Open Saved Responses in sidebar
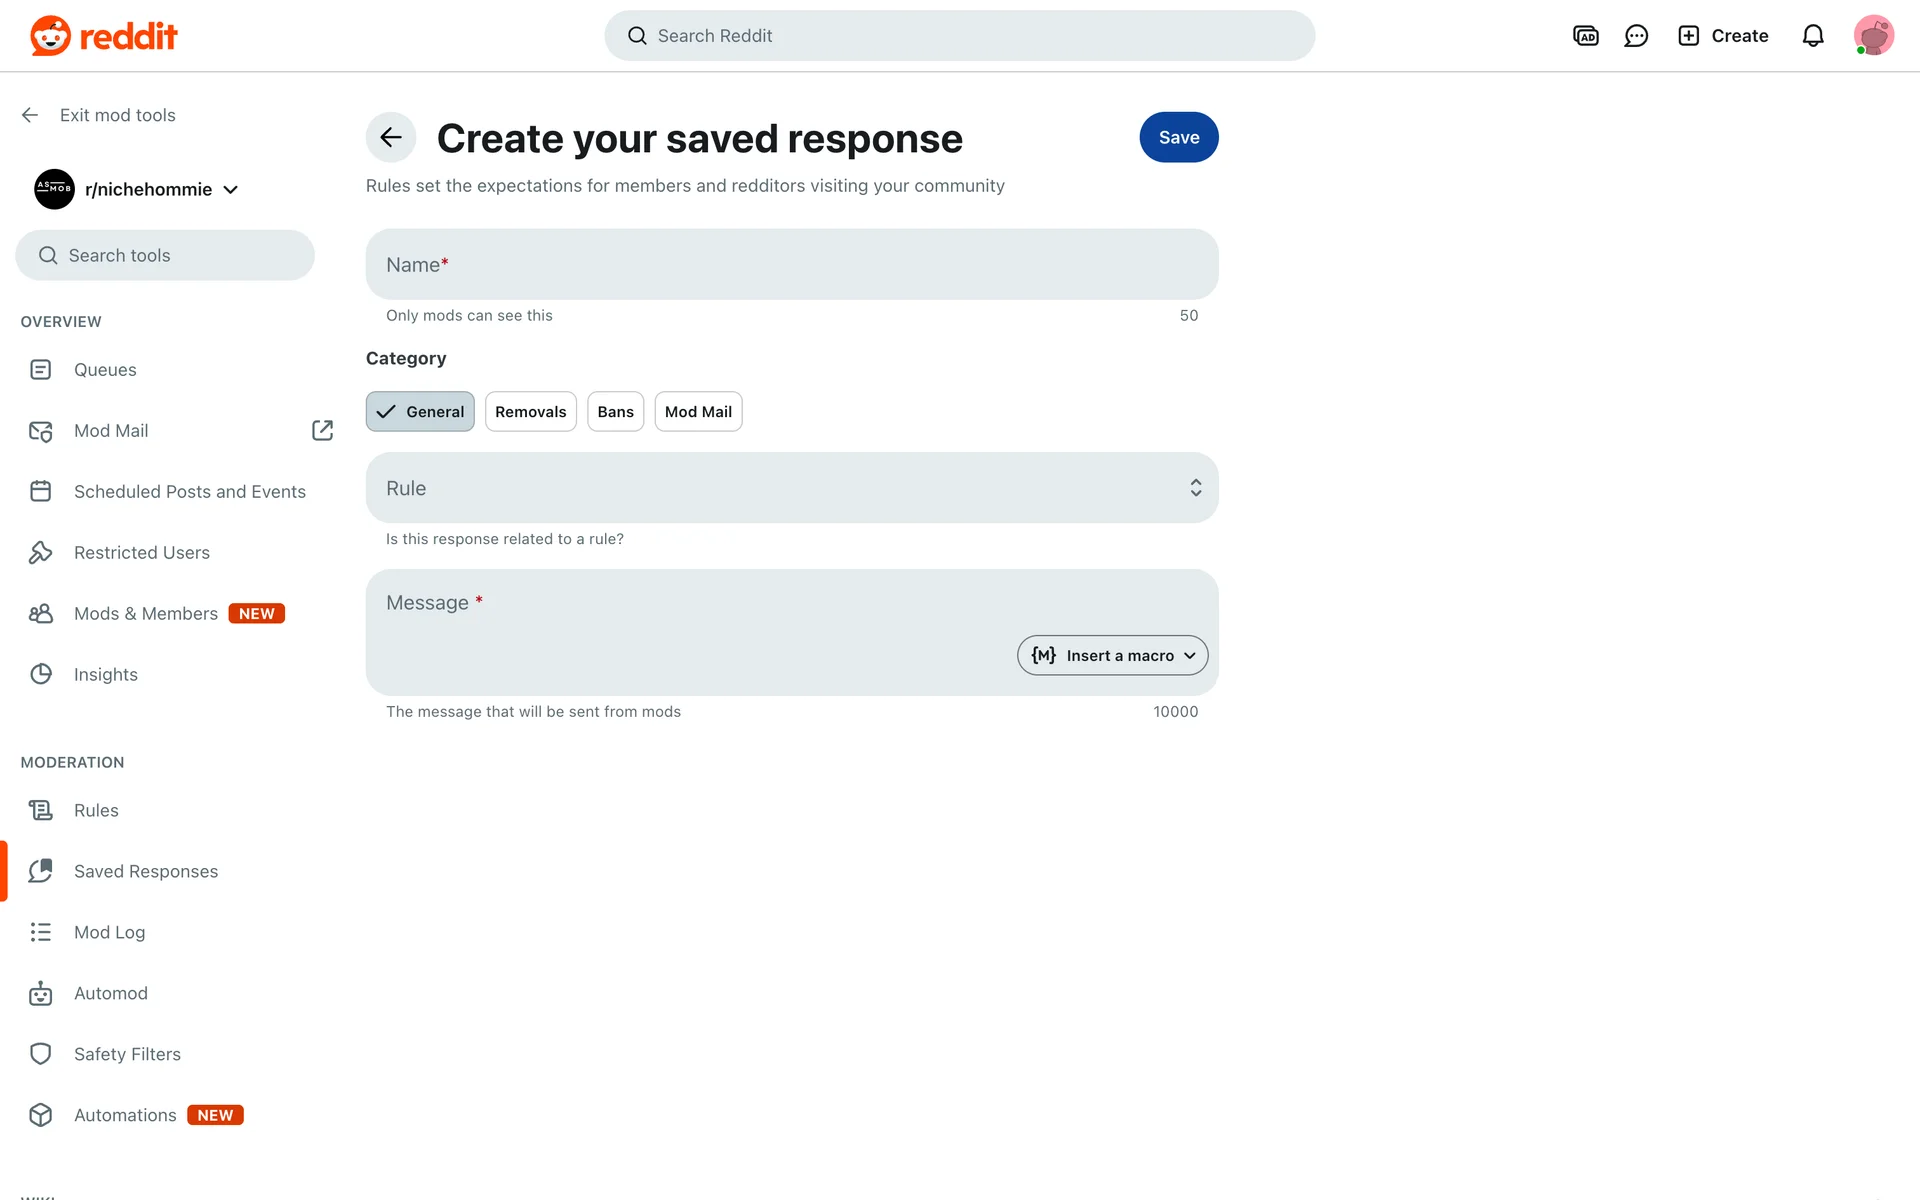1920x1200 pixels. point(145,871)
